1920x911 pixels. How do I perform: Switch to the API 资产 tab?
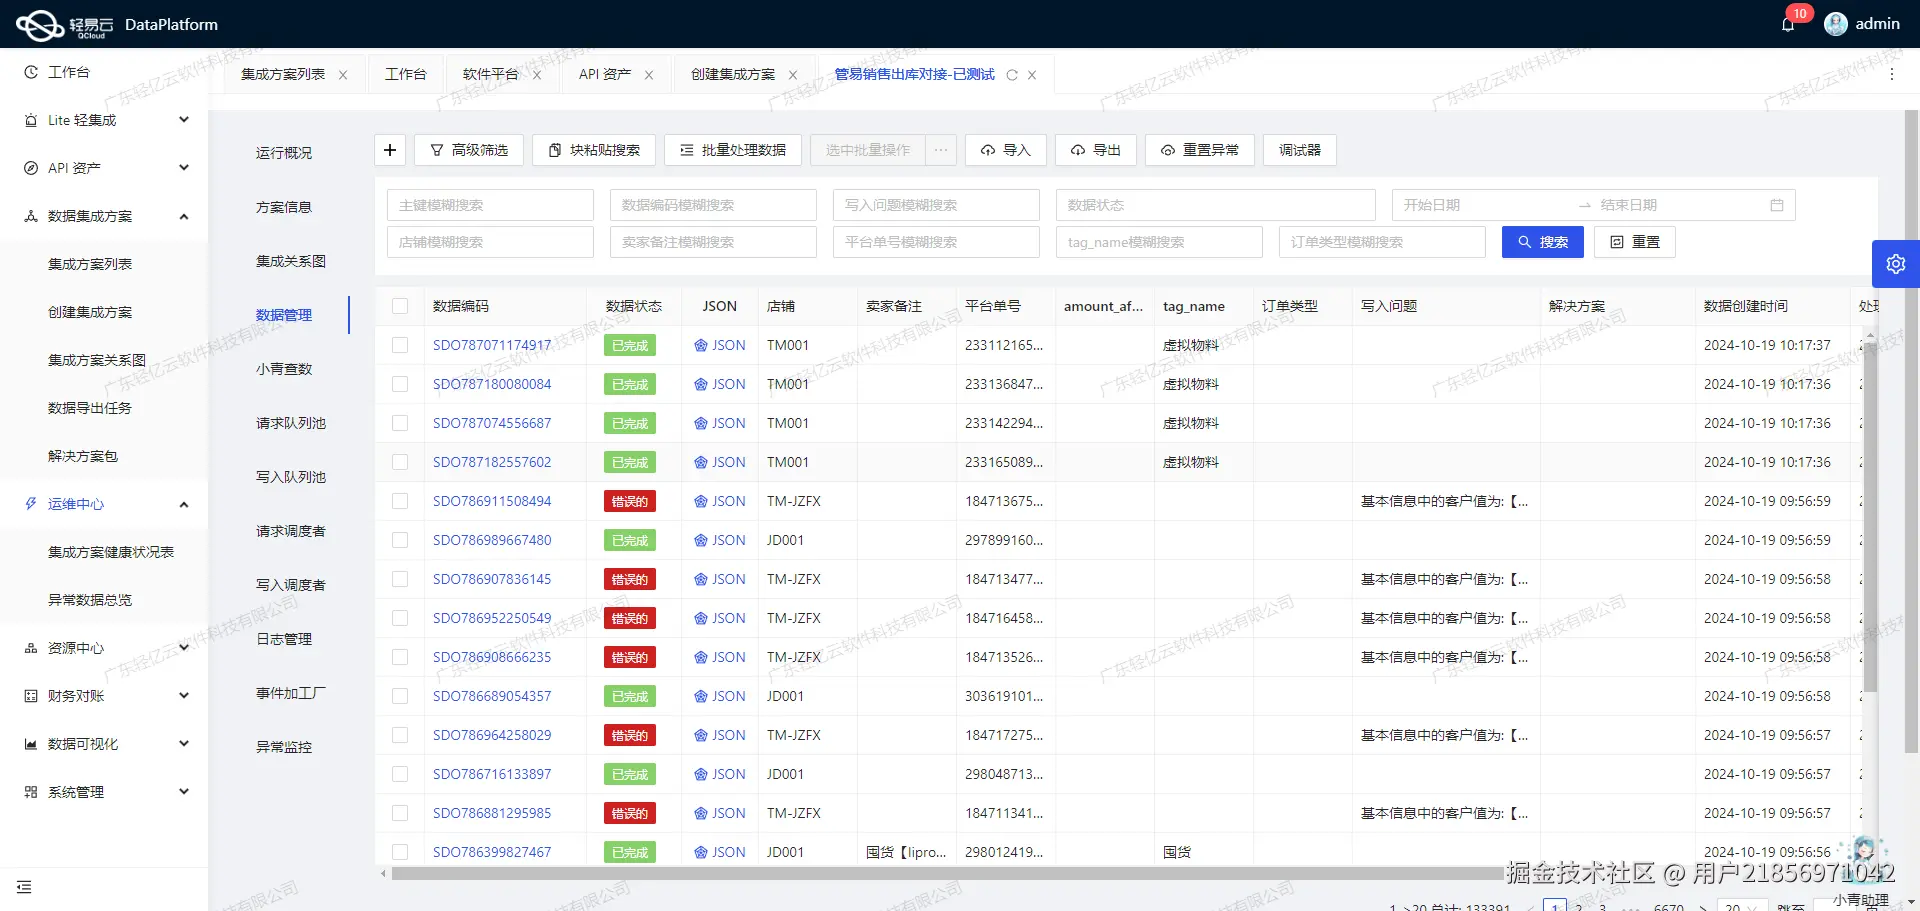point(604,74)
